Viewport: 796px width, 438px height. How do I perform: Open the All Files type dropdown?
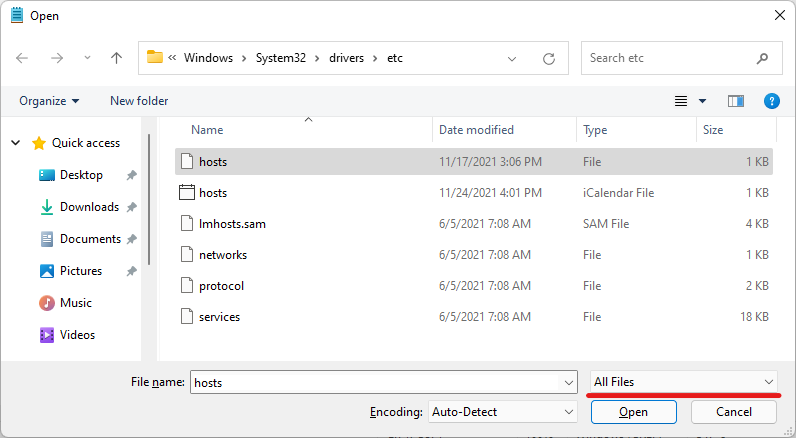[x=684, y=382]
